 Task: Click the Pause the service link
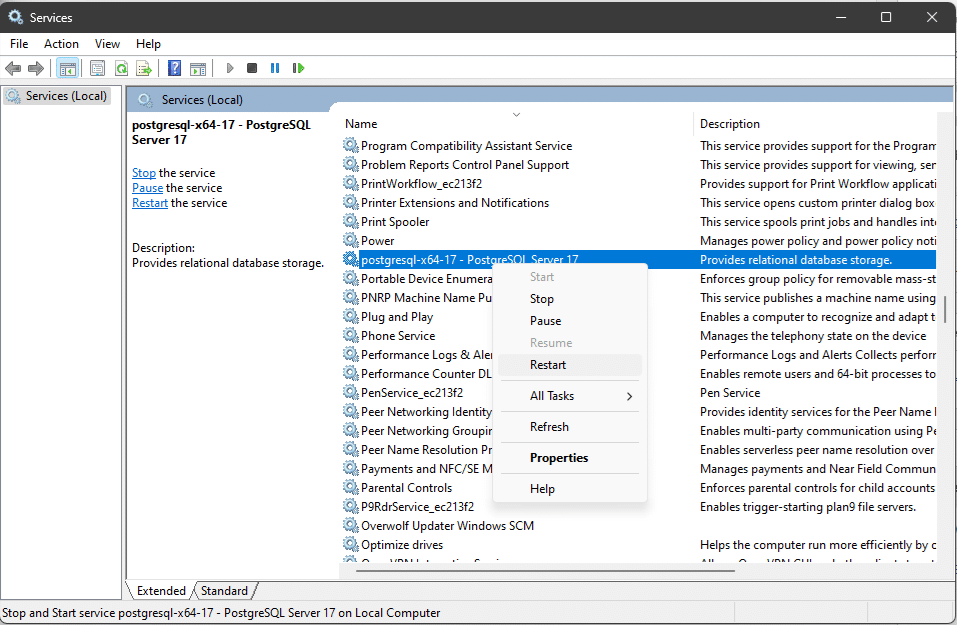147,188
